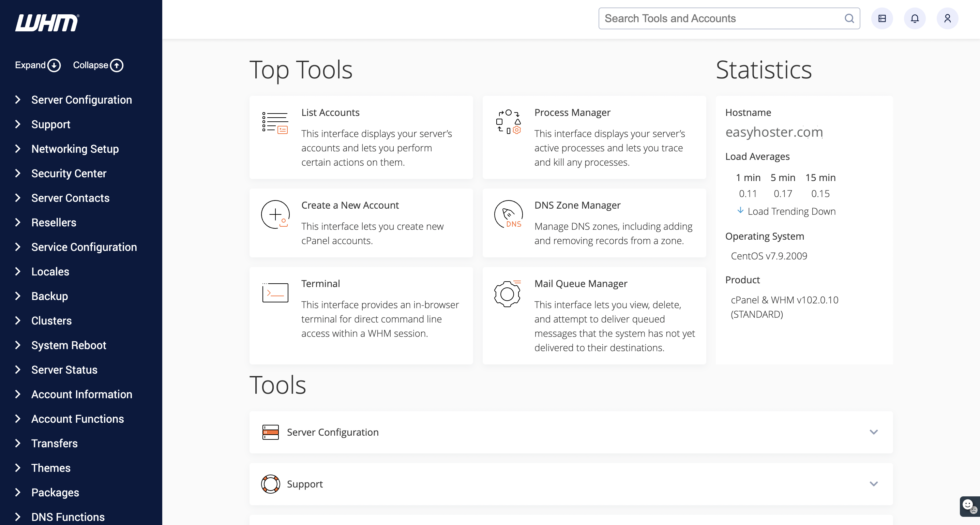This screenshot has height=525, width=980.
Task: Open Account Functions in sidebar menu
Action: [77, 419]
